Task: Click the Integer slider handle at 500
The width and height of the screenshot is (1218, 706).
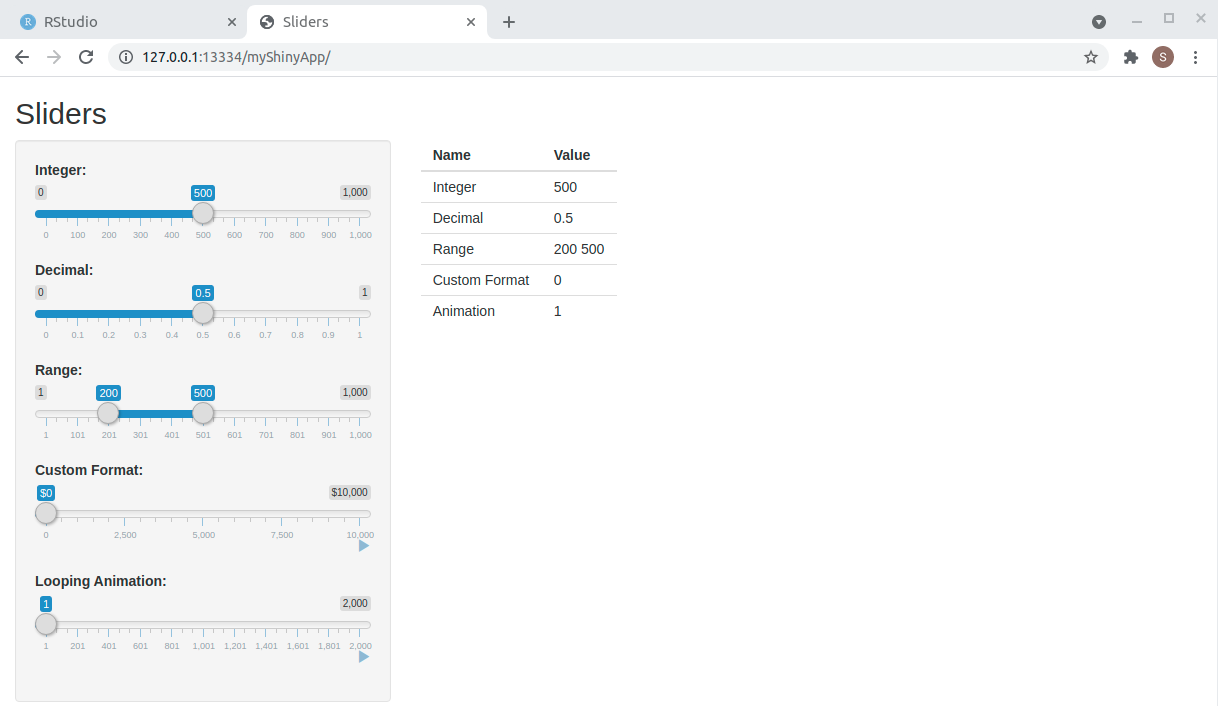Action: pos(203,213)
